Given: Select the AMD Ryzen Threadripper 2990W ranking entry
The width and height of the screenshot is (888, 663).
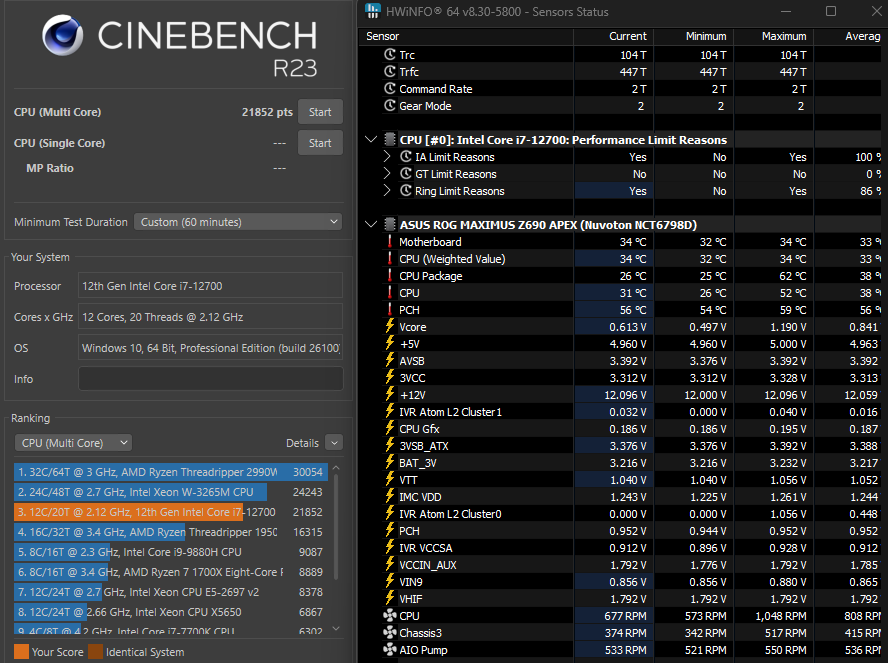Looking at the screenshot, I should coord(170,472).
